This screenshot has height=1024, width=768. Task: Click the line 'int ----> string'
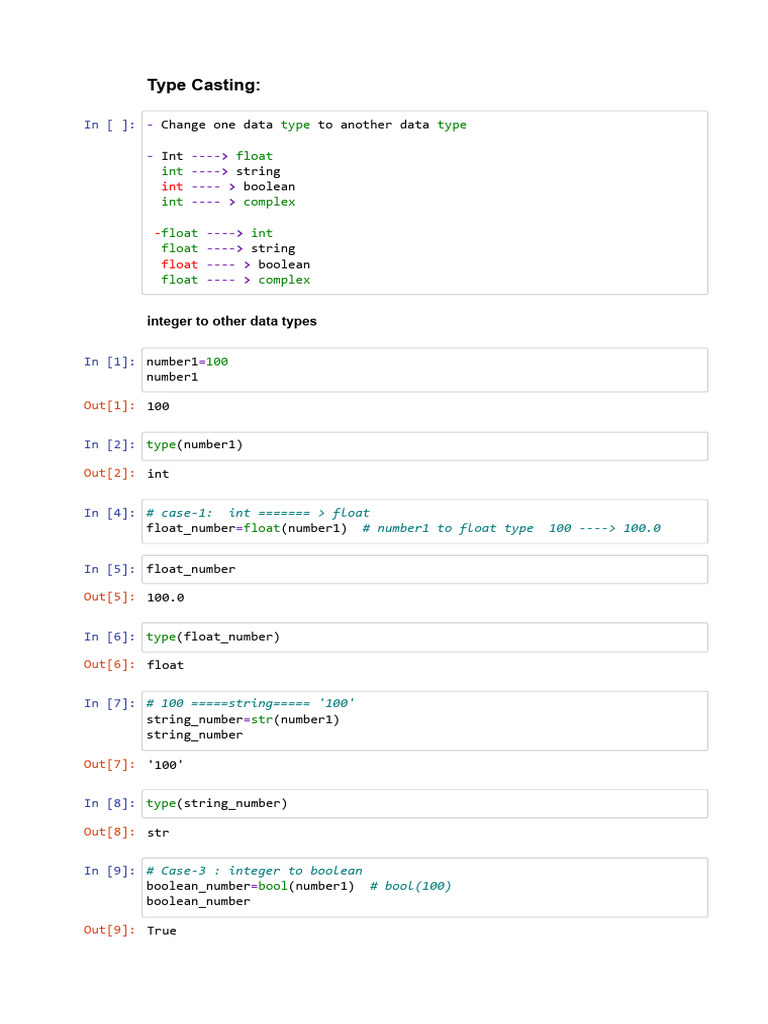tap(221, 171)
